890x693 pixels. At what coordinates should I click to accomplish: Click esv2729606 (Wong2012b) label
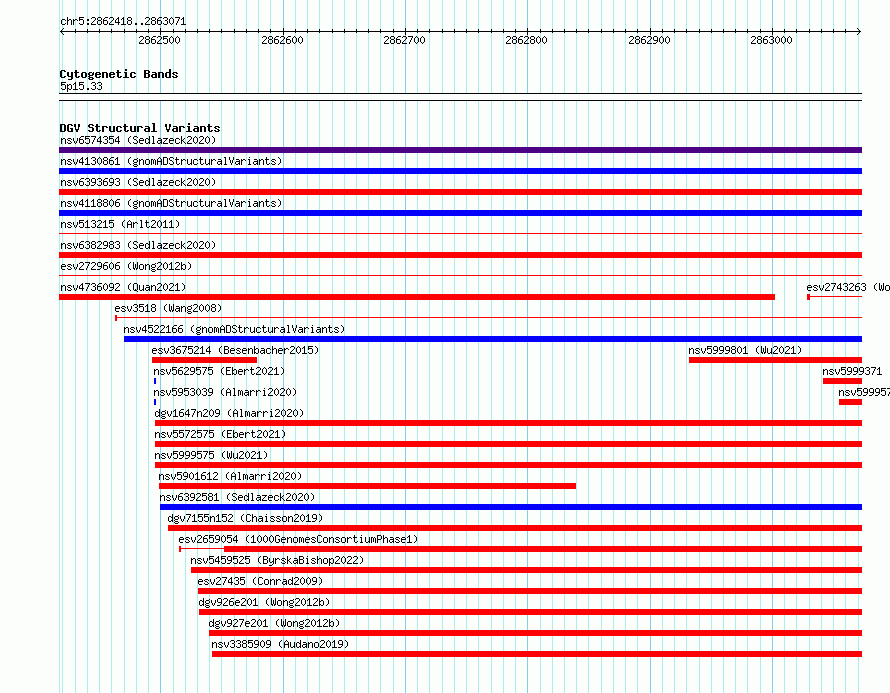coord(126,266)
